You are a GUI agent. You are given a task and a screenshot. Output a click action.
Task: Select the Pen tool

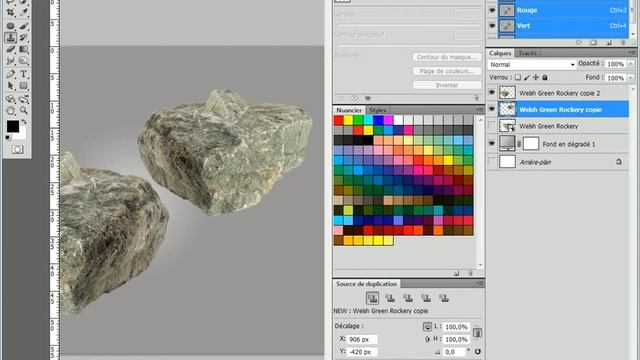point(11,74)
